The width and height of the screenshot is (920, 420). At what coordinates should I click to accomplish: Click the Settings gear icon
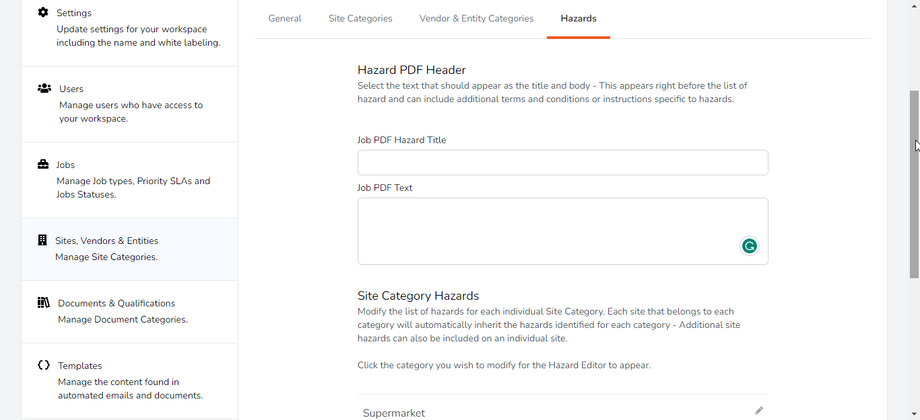point(43,12)
